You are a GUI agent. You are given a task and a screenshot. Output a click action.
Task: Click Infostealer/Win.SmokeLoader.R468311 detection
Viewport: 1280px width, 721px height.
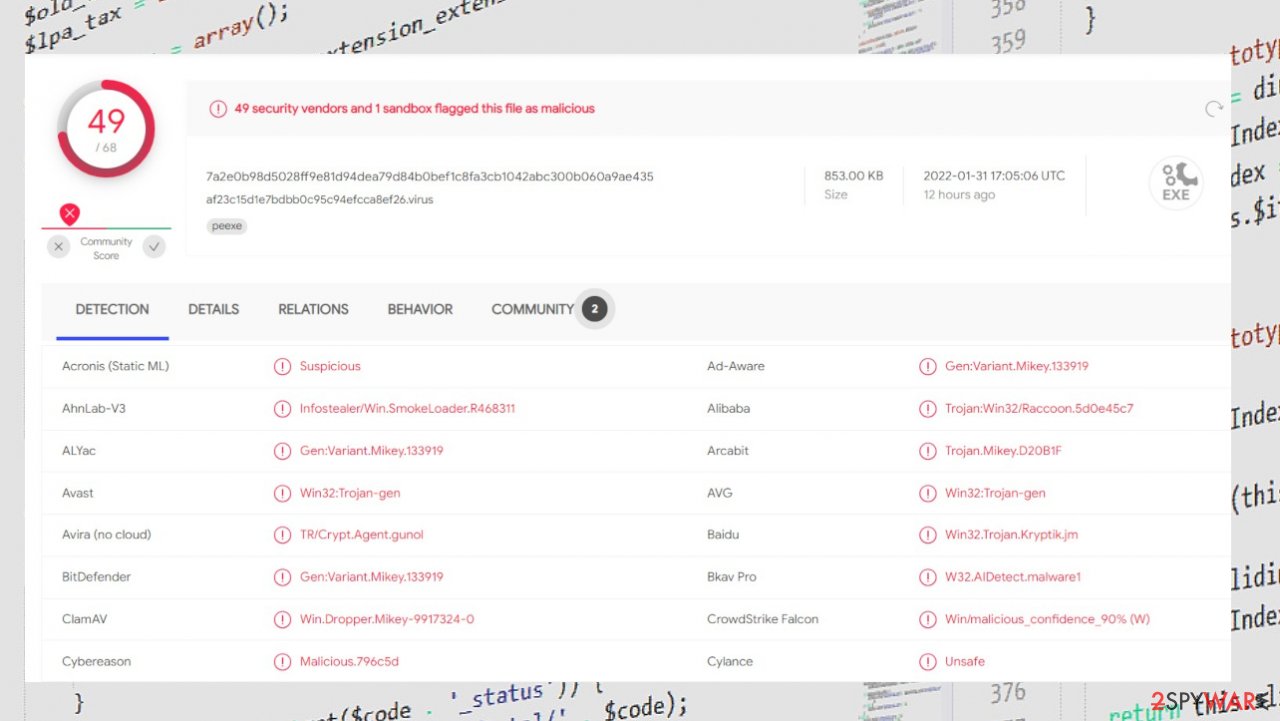pyautogui.click(x=407, y=409)
